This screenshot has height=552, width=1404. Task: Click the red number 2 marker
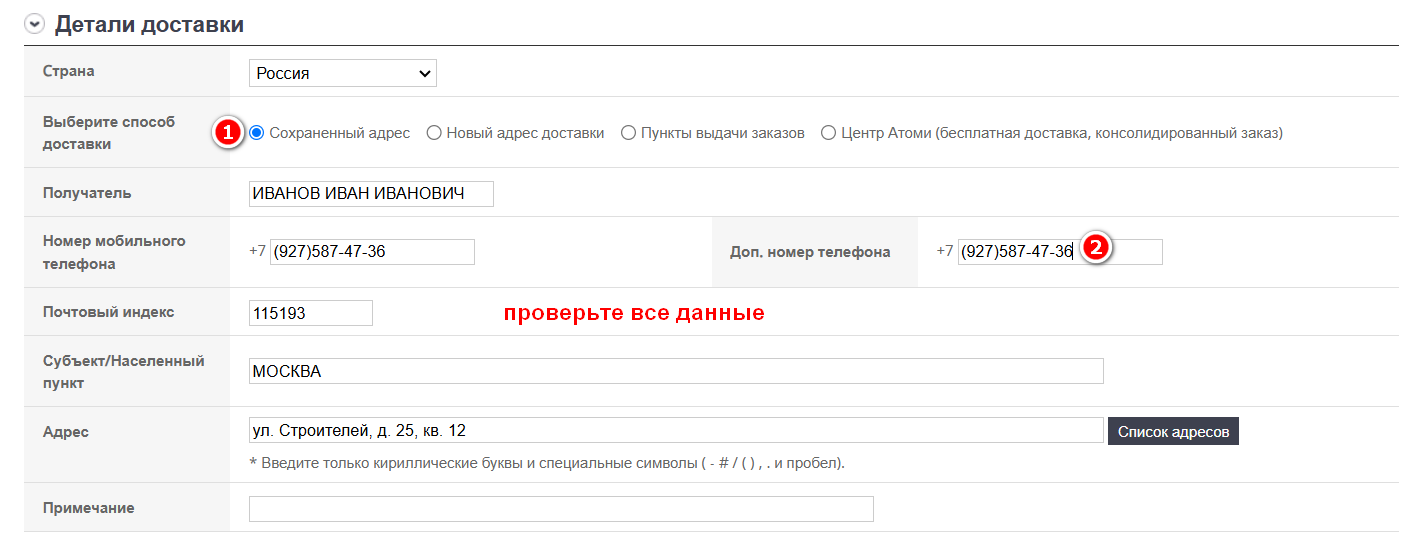1095,248
